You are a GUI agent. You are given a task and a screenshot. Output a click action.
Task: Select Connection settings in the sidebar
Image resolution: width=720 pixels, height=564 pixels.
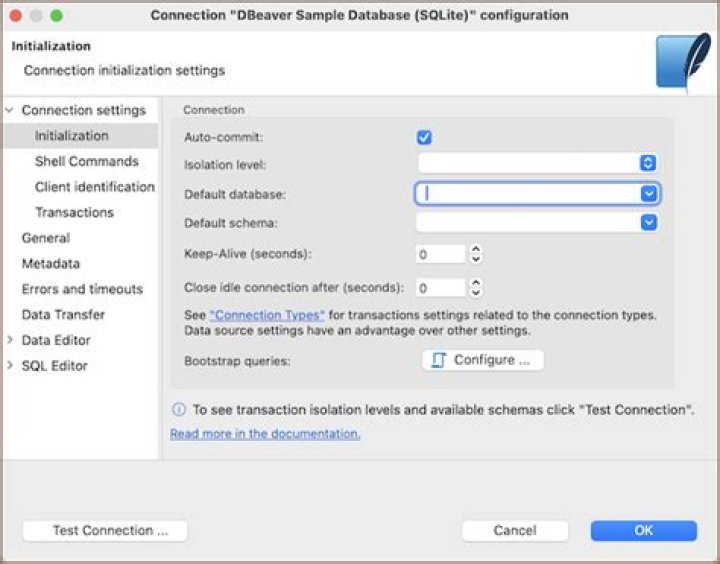84,110
